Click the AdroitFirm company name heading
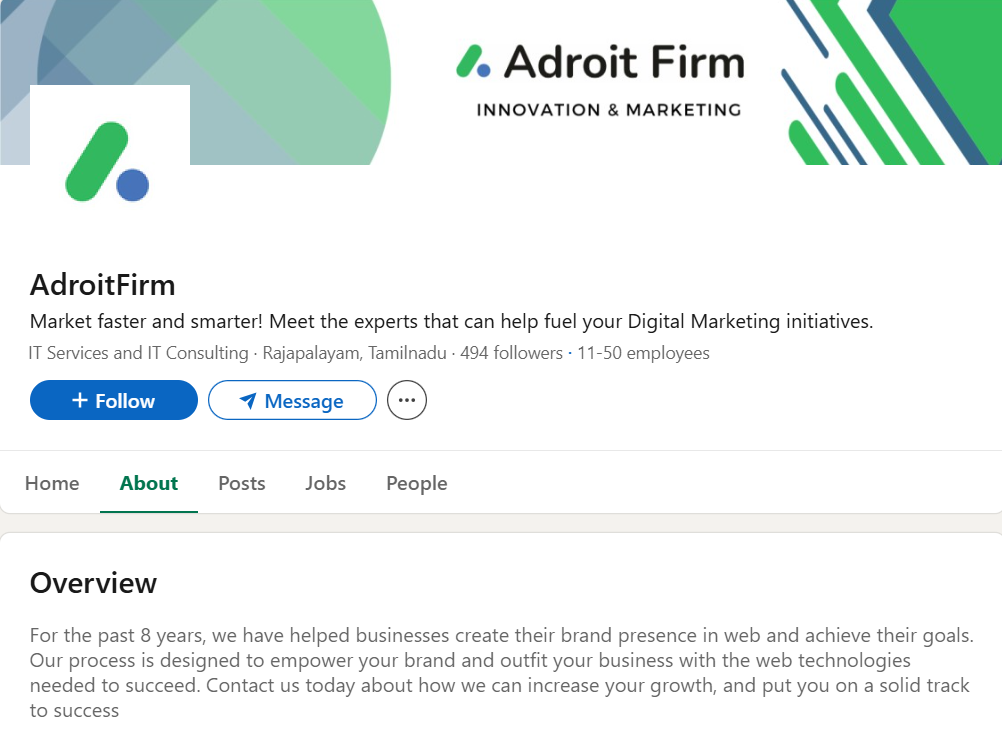Viewport: 1002px width, 743px height. 102,285
